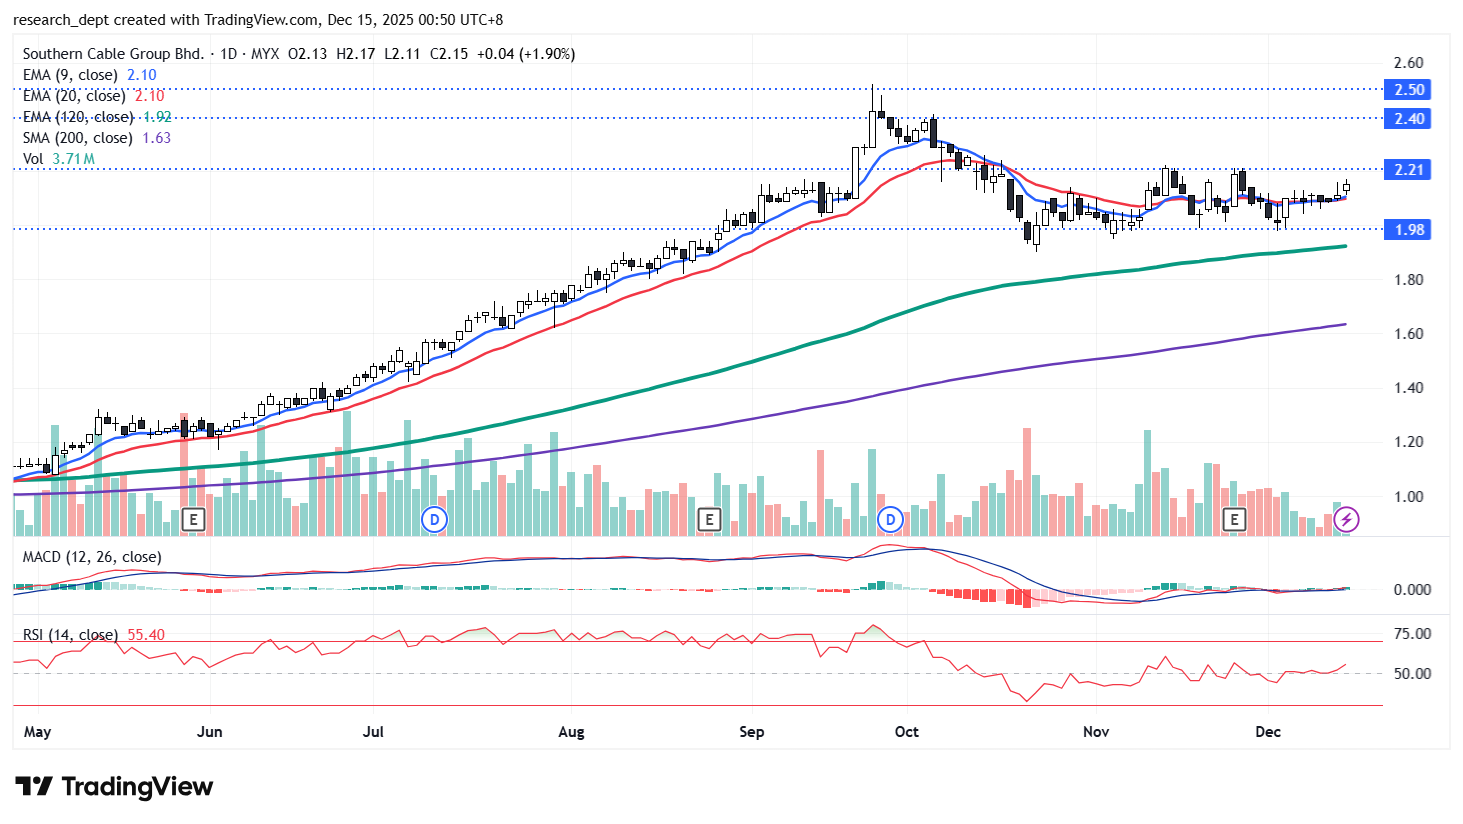This screenshot has height=824, width=1463.
Task: Click the earnings marker in late August
Action: click(x=709, y=519)
